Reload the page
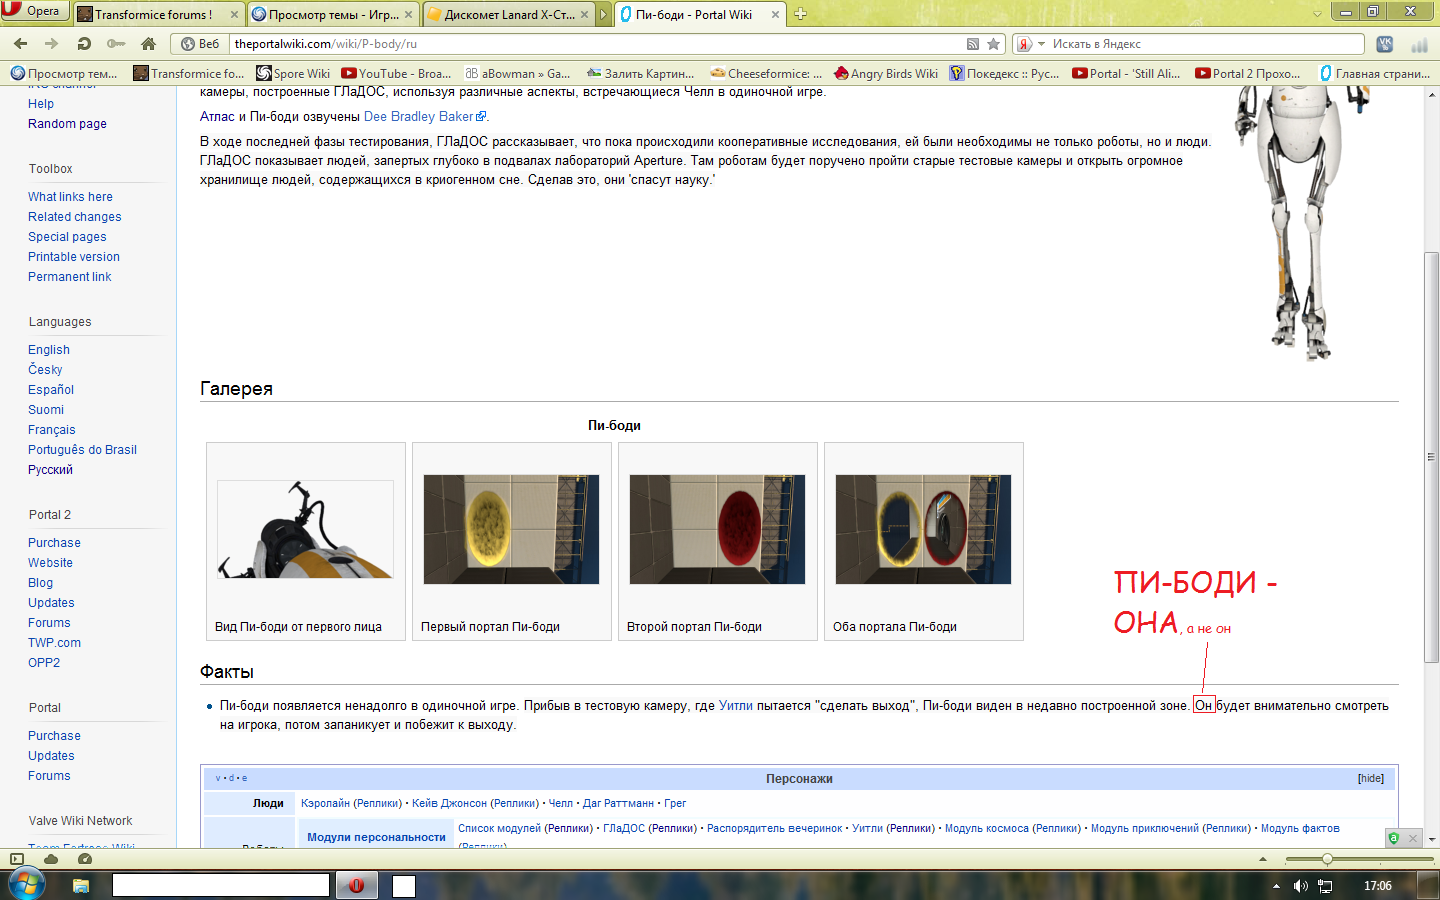This screenshot has width=1440, height=900. click(84, 44)
